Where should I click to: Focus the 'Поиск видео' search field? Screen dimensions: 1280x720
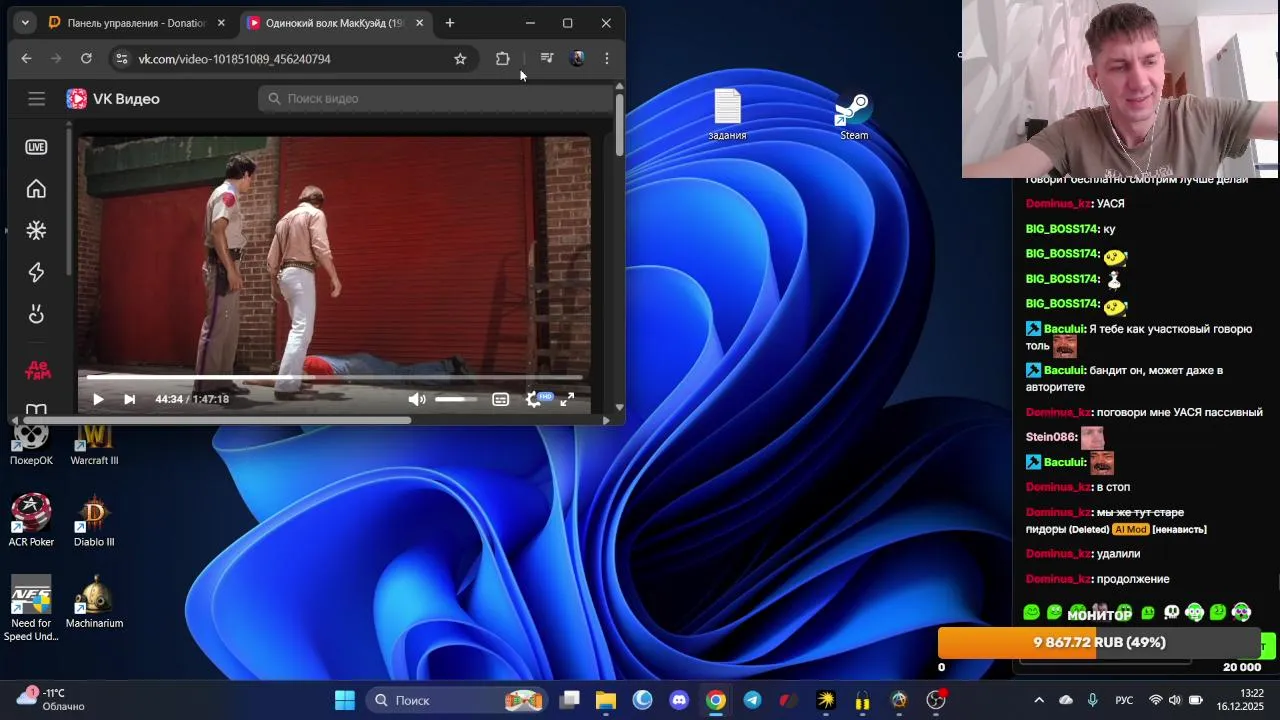pos(436,98)
